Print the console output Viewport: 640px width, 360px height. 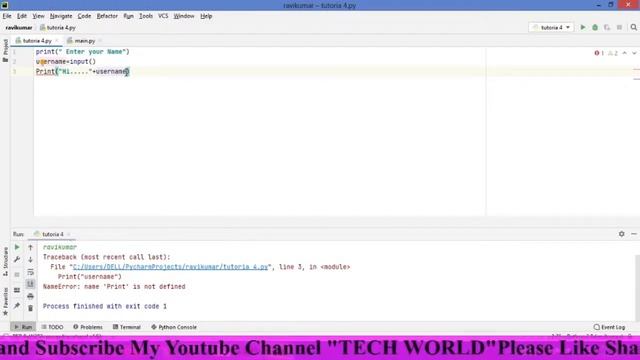coord(31,296)
